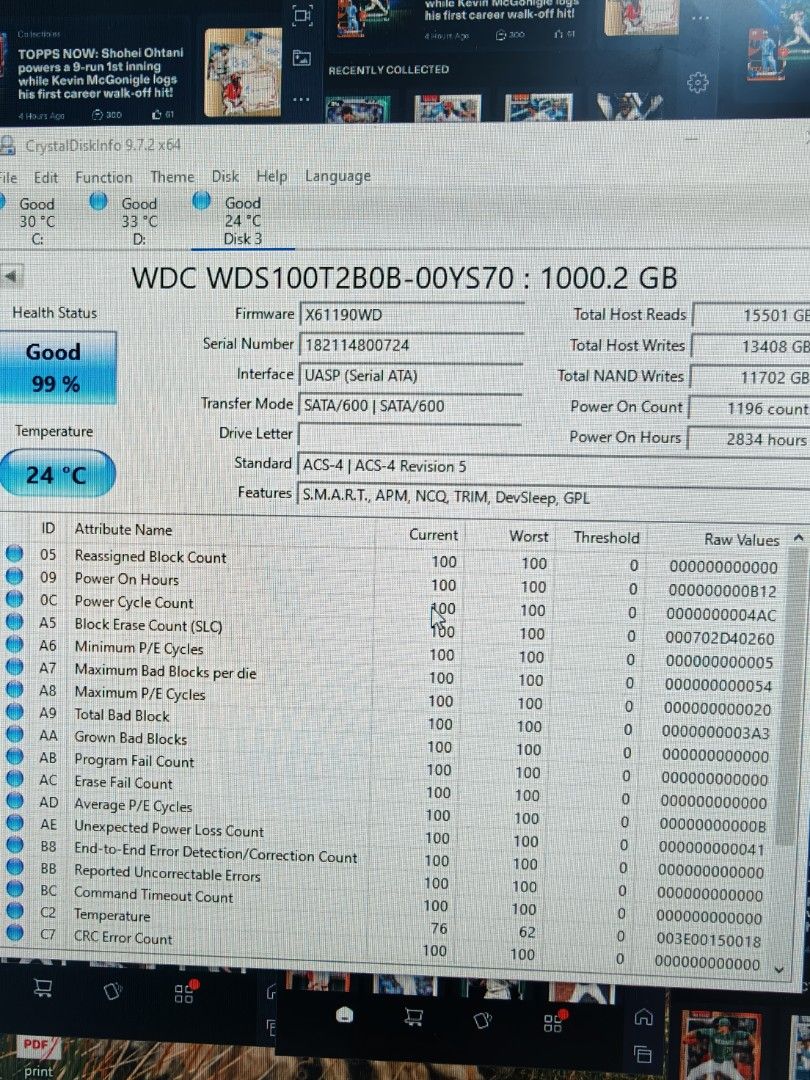Click the Firmware field X61190WD
Screen dimensions: 810x1080
(411, 315)
